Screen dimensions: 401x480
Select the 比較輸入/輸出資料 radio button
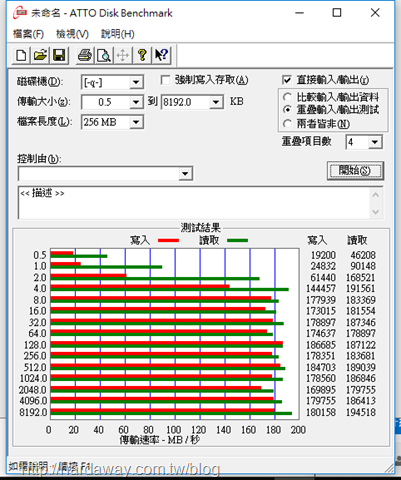coord(287,97)
